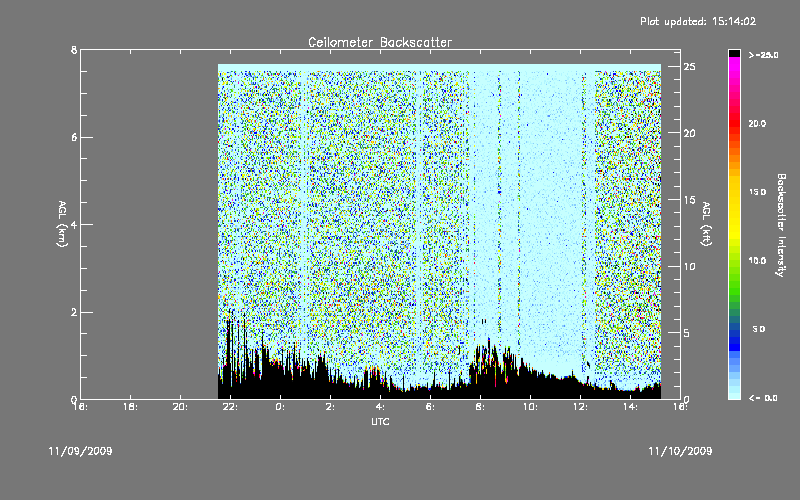This screenshot has height=500, width=800.
Task: Click the "15" tick on the kft axis
Action: point(689,200)
